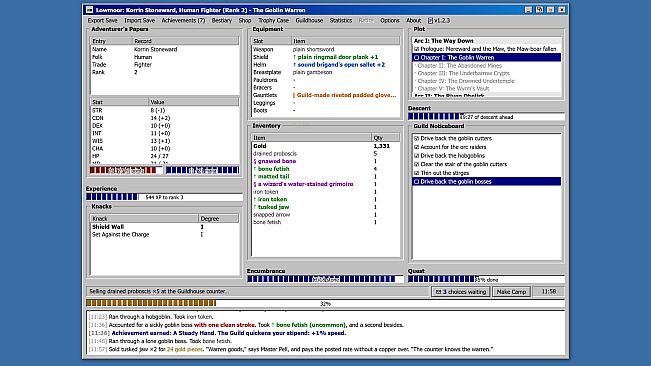Click the version icon beside v1.2.3

click(x=430, y=20)
